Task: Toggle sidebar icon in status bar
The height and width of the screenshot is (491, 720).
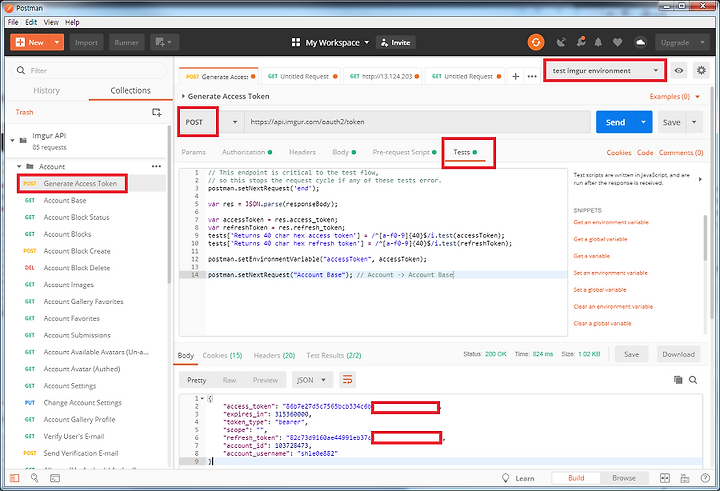Action: (14, 478)
